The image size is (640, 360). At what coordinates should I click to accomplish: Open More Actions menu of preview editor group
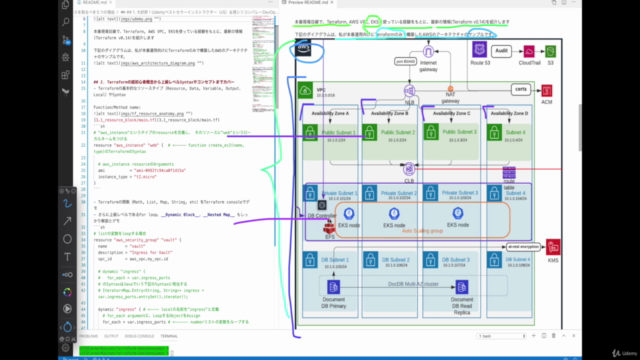(x=574, y=2)
